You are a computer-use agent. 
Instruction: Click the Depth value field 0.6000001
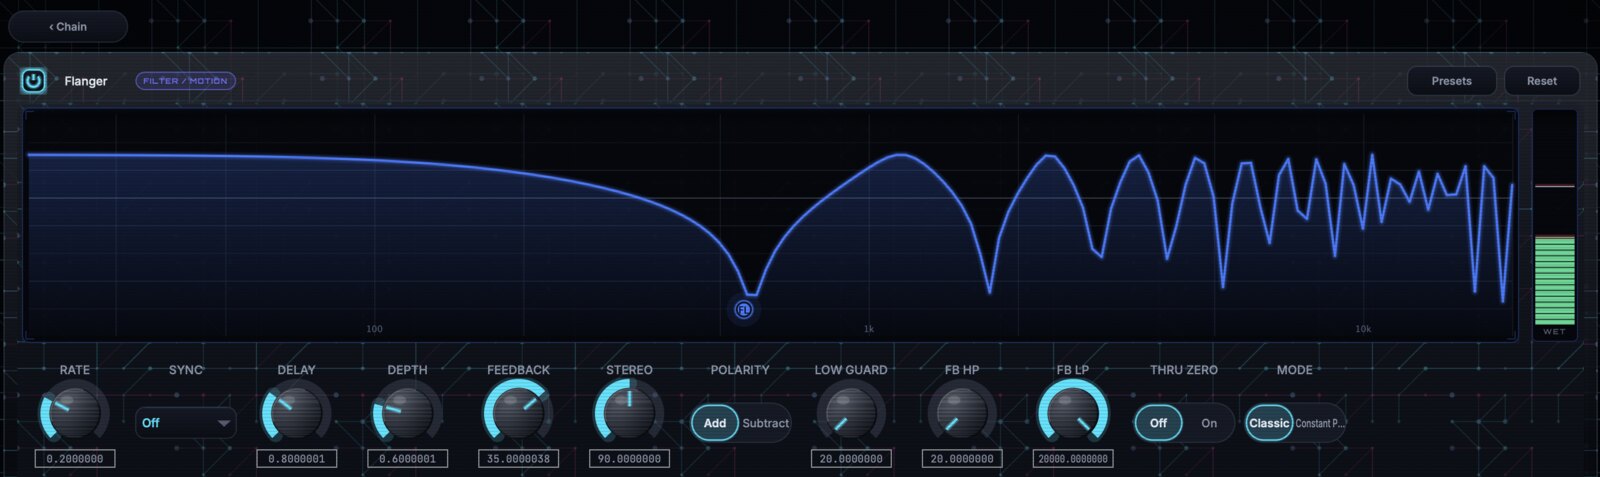[407, 459]
